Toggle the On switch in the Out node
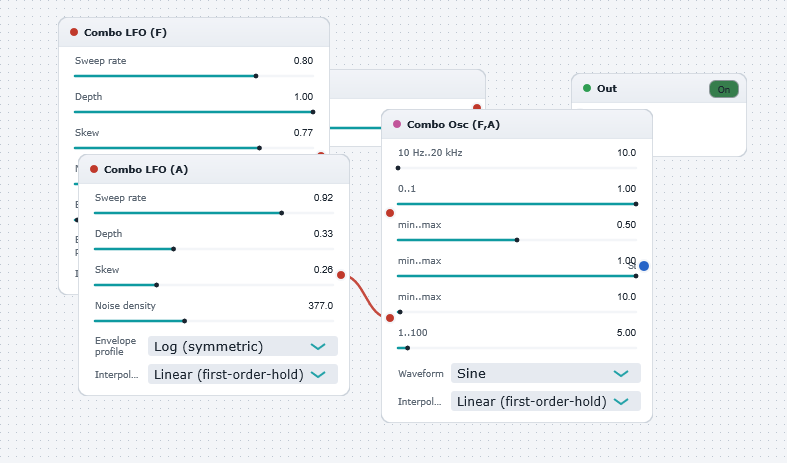787x463 pixels. [x=724, y=89]
